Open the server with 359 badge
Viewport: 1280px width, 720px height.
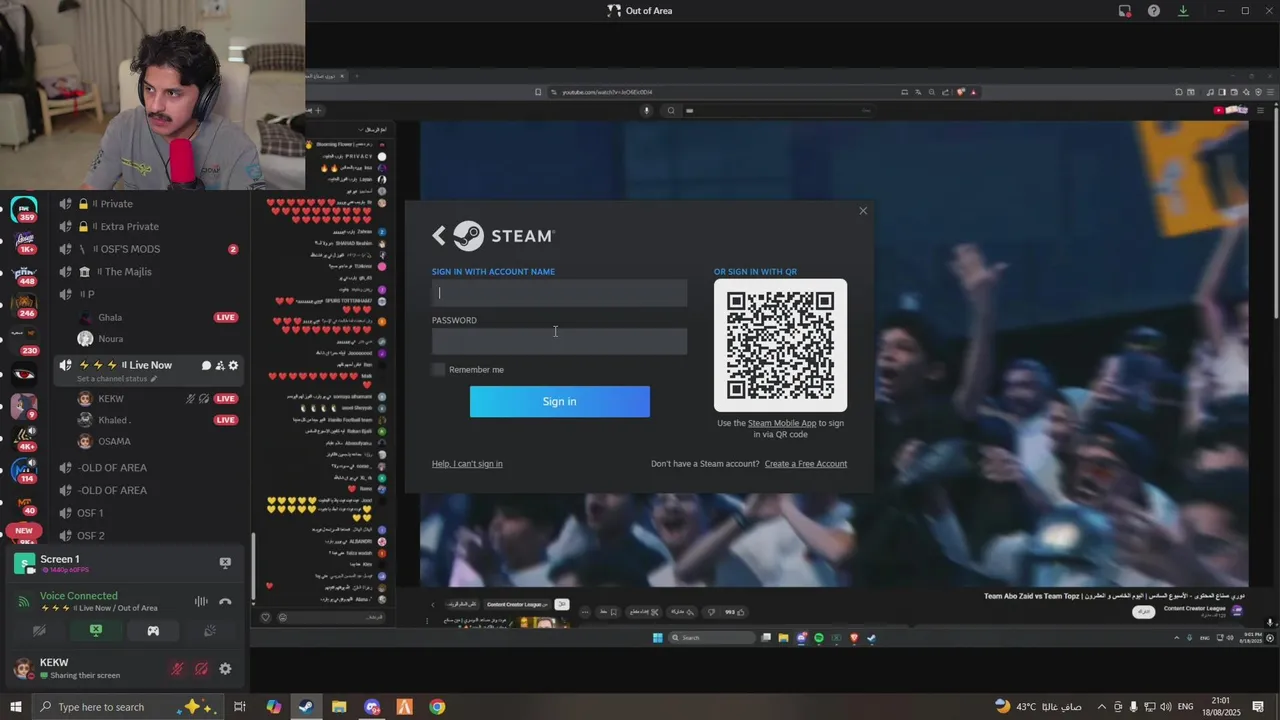[24, 210]
